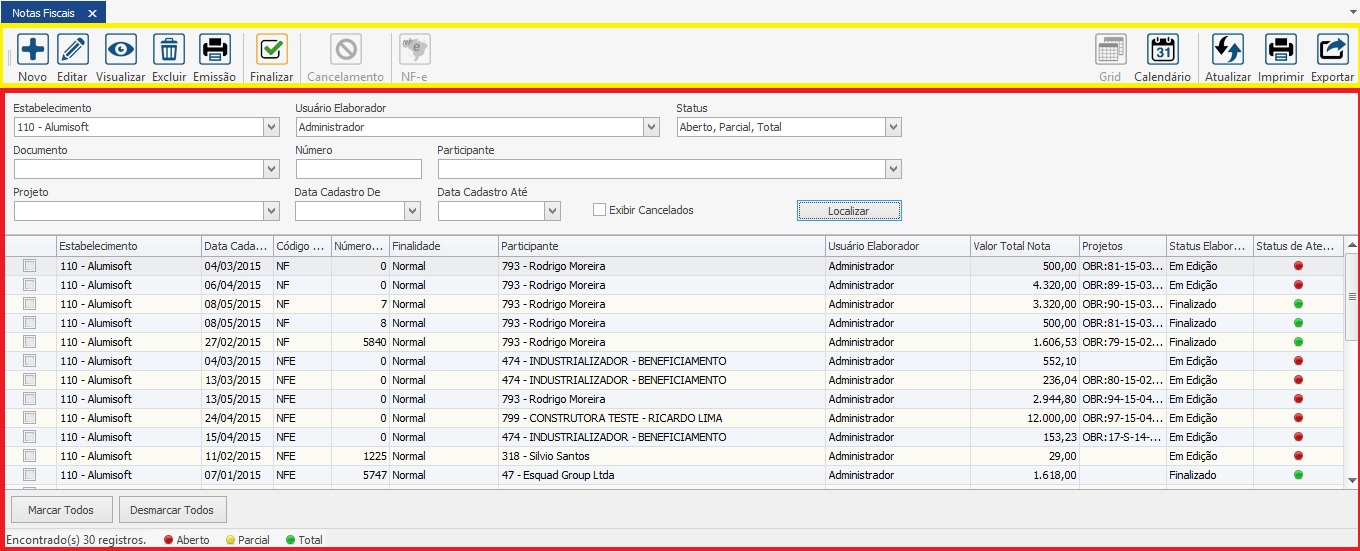Click the Exportar icon

[x=1332, y=49]
